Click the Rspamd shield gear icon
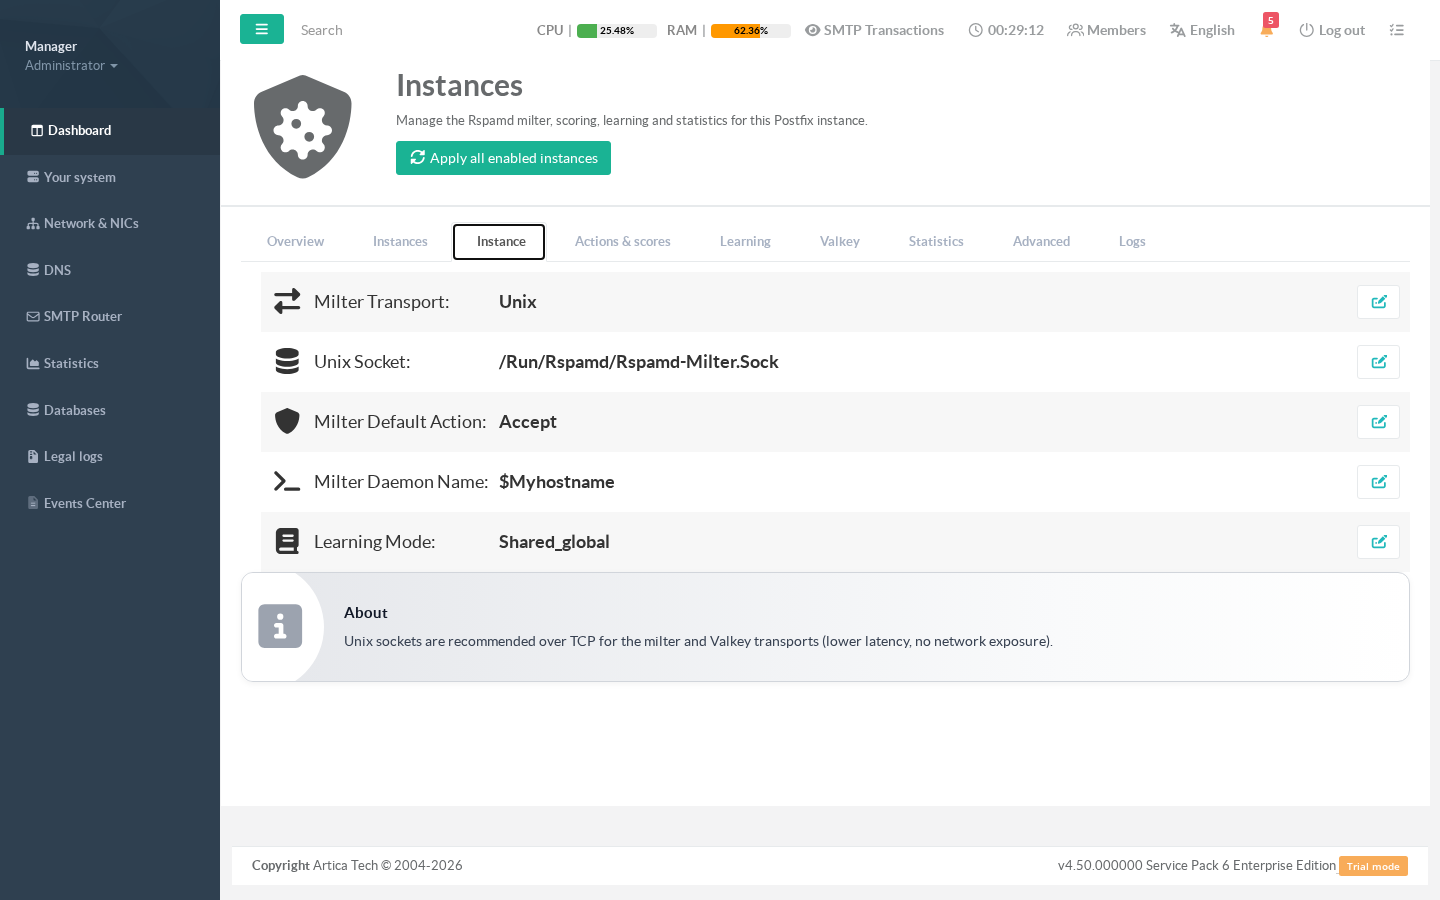This screenshot has width=1440, height=900. pos(303,127)
